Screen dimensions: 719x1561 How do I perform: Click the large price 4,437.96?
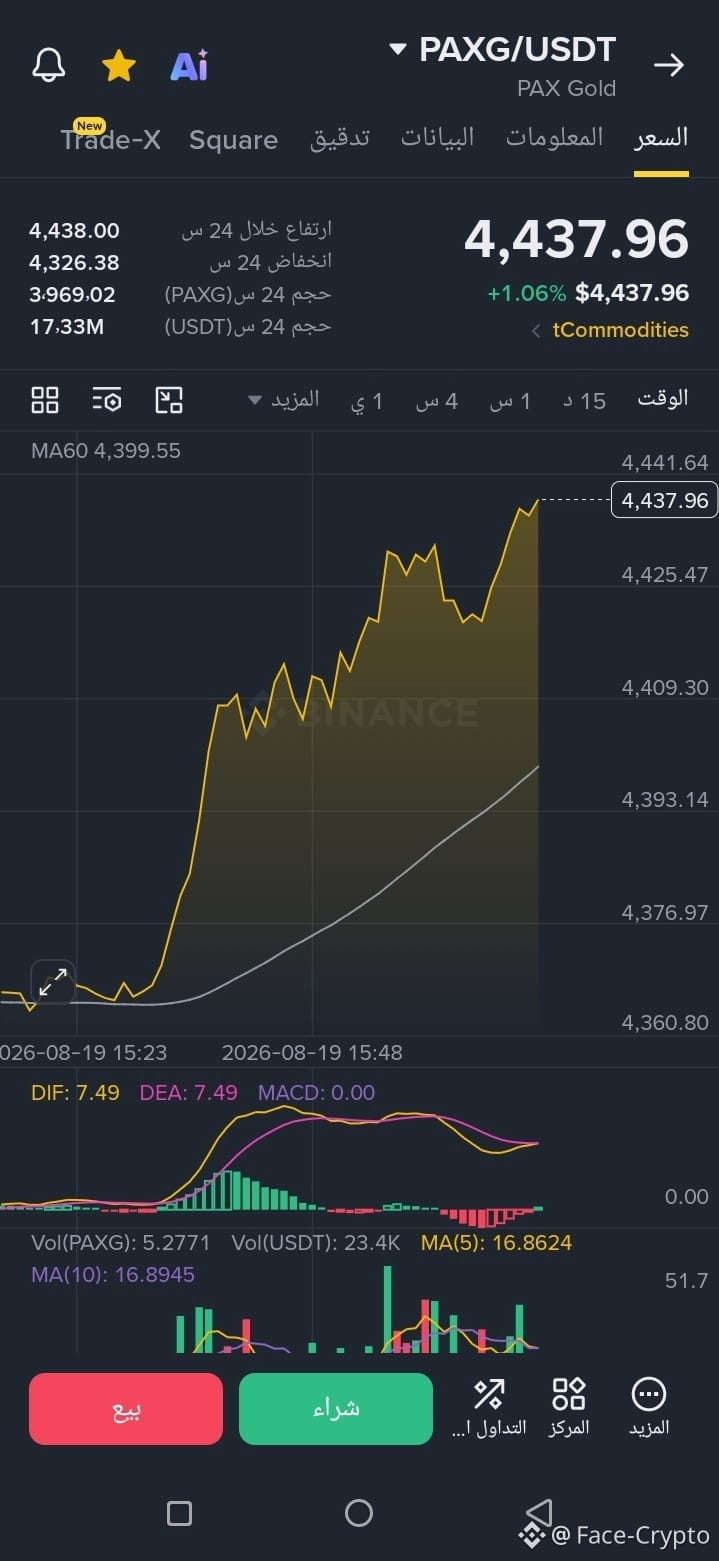[577, 240]
